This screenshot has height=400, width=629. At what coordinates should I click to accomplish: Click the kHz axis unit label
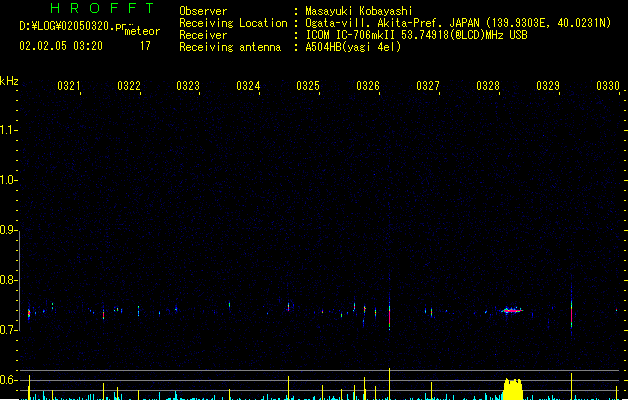click(x=9, y=81)
